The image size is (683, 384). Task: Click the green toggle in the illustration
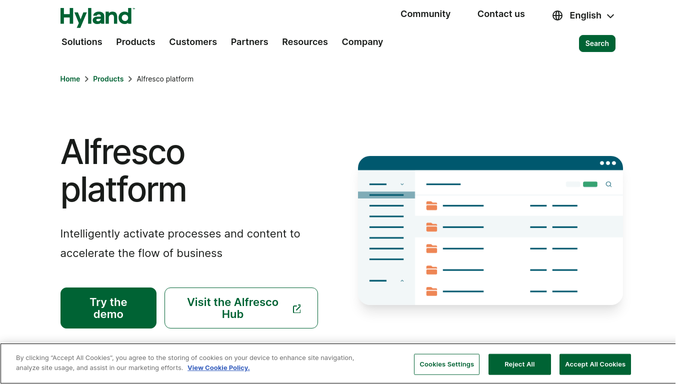click(x=590, y=184)
